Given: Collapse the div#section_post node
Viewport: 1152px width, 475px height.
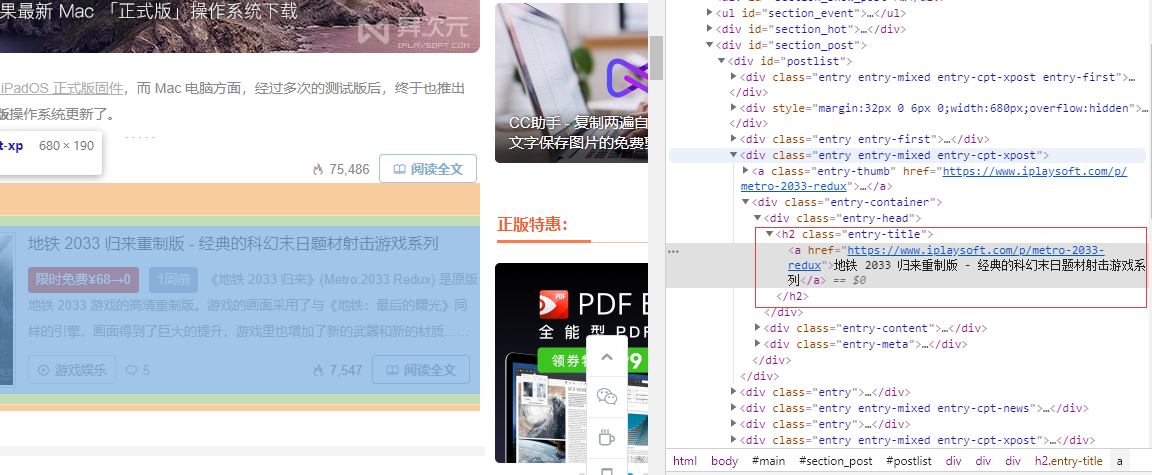Looking at the screenshot, I should click(710, 45).
